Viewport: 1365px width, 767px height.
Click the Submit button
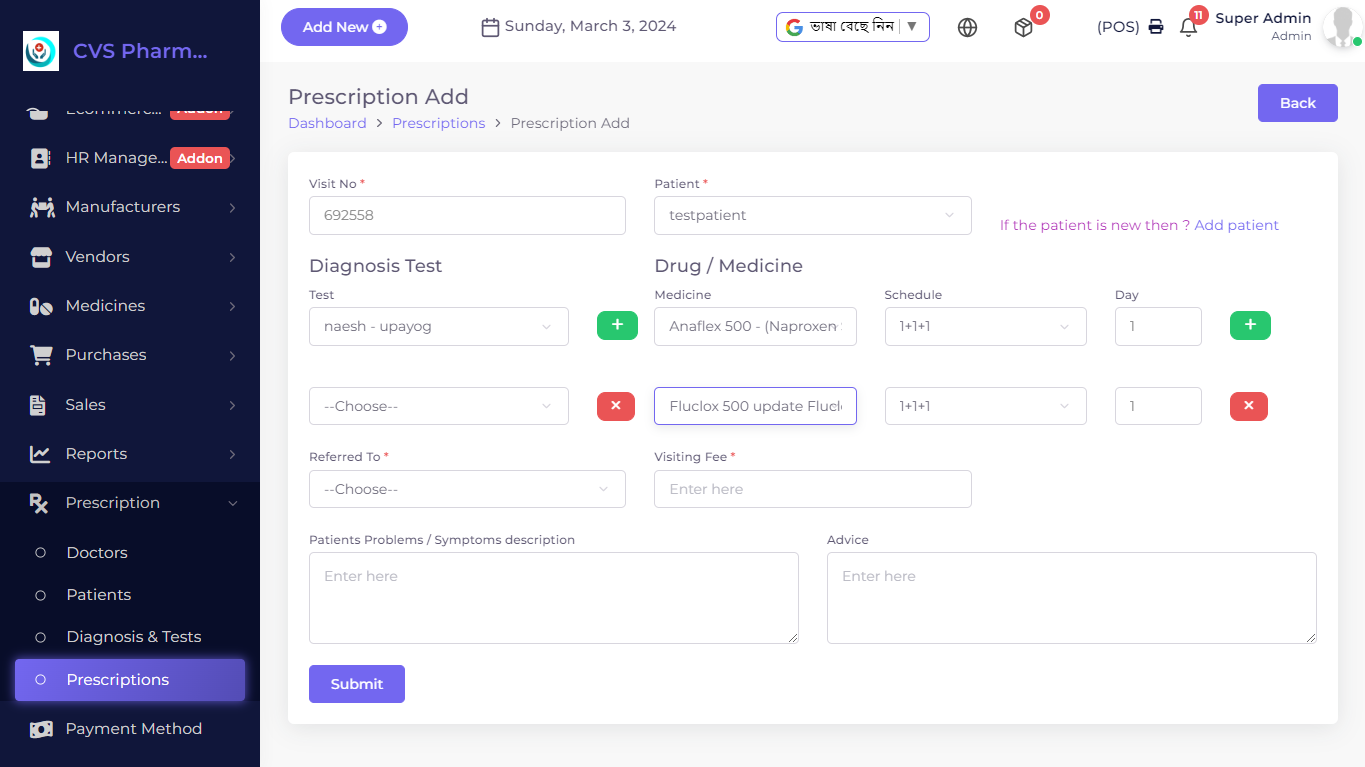point(356,684)
